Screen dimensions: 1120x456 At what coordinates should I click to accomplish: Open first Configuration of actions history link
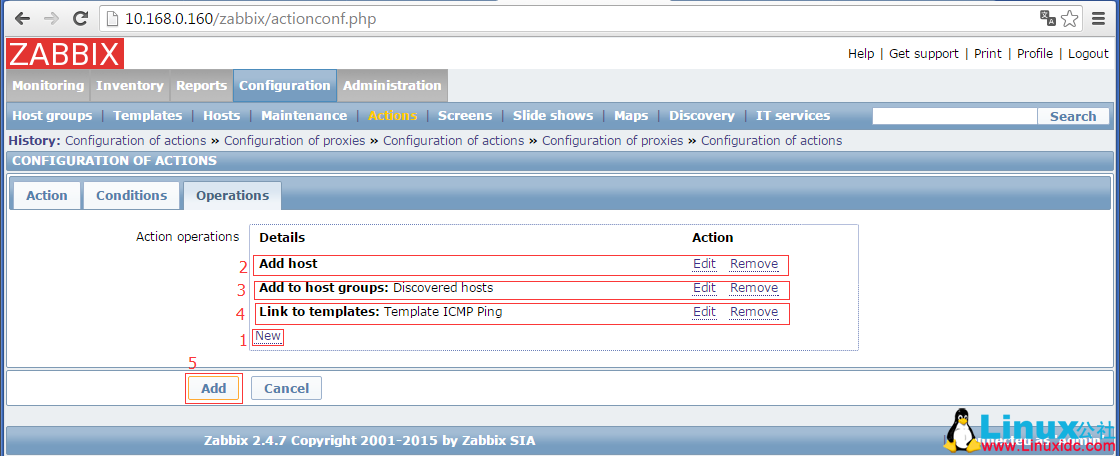pos(136,141)
